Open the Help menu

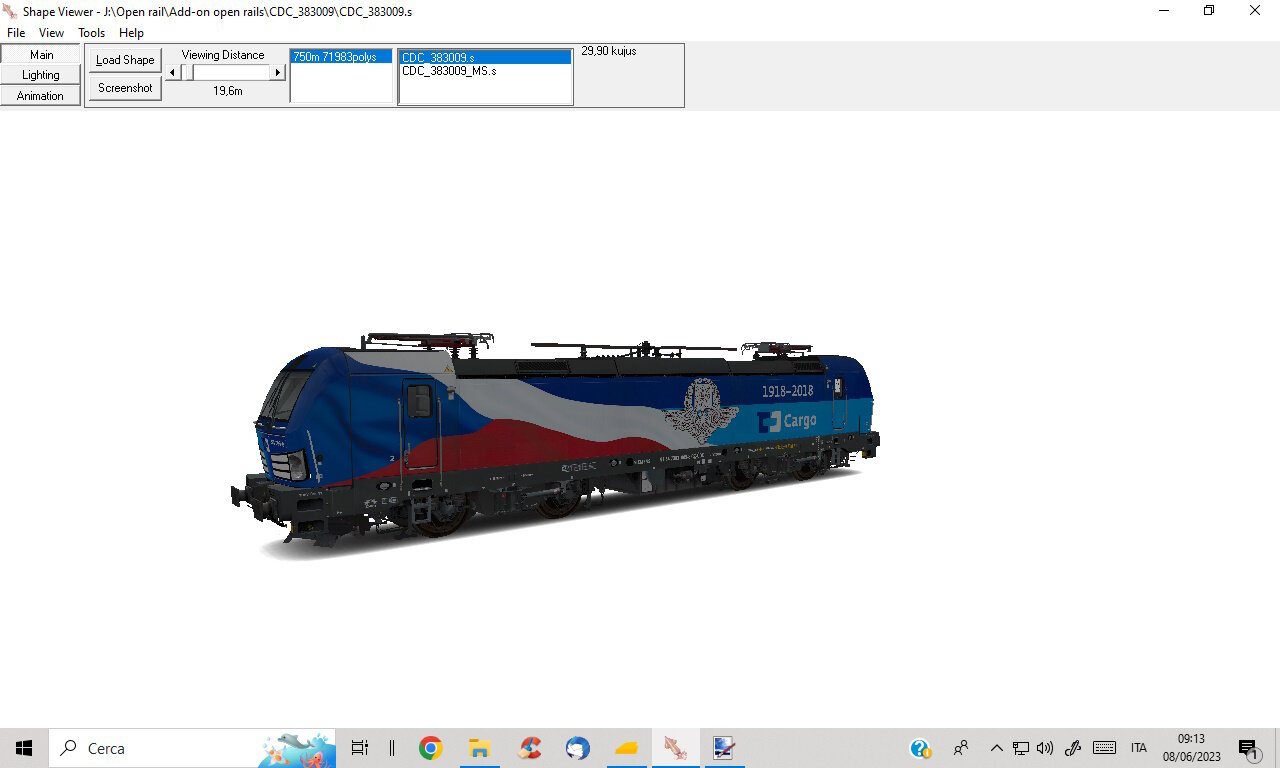131,33
